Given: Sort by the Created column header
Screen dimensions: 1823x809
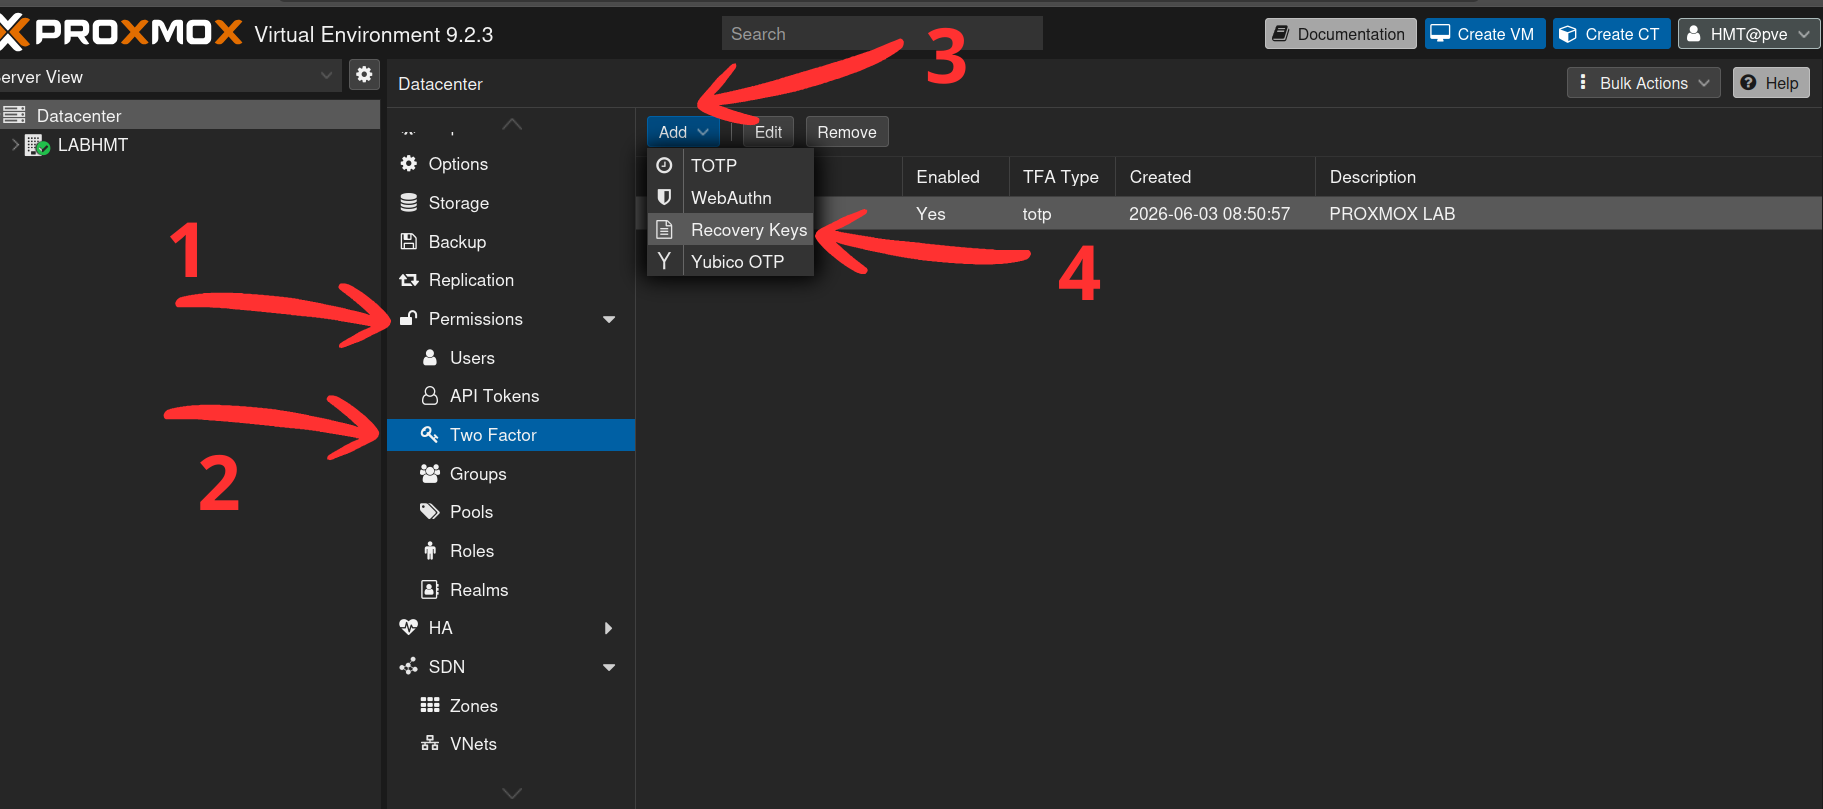Looking at the screenshot, I should [1215, 177].
